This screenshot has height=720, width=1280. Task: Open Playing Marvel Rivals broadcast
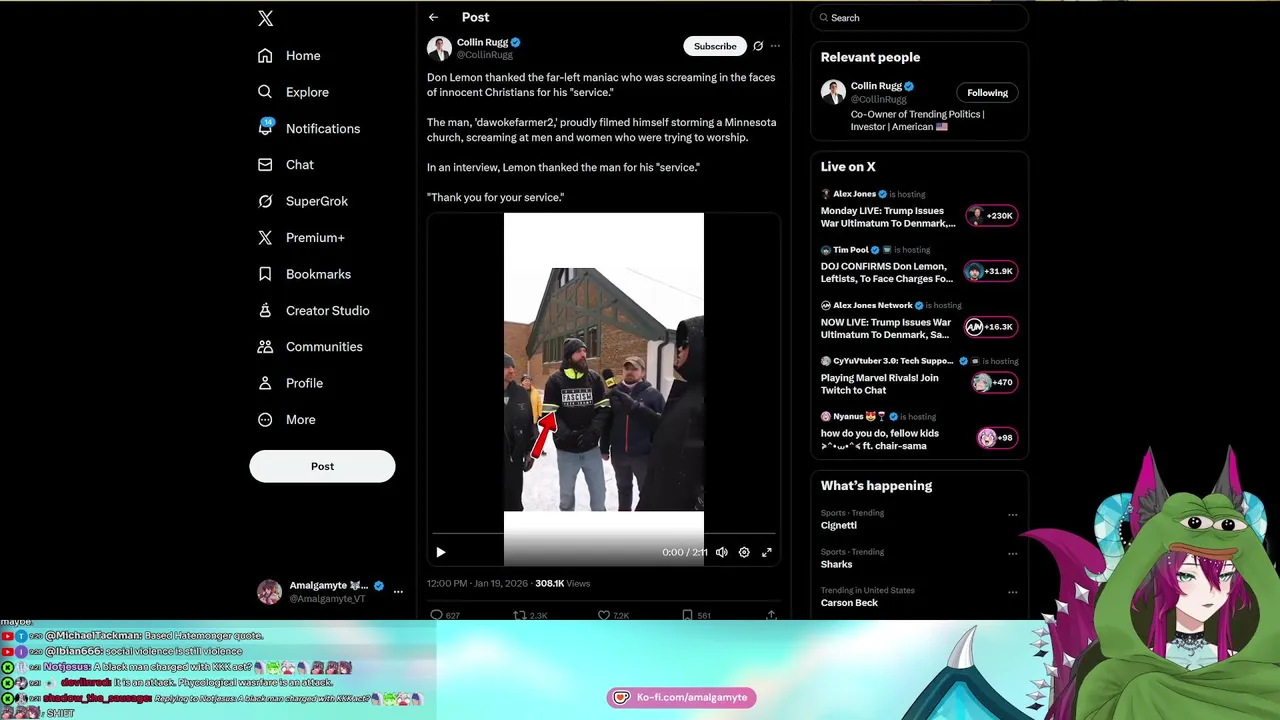click(880, 384)
